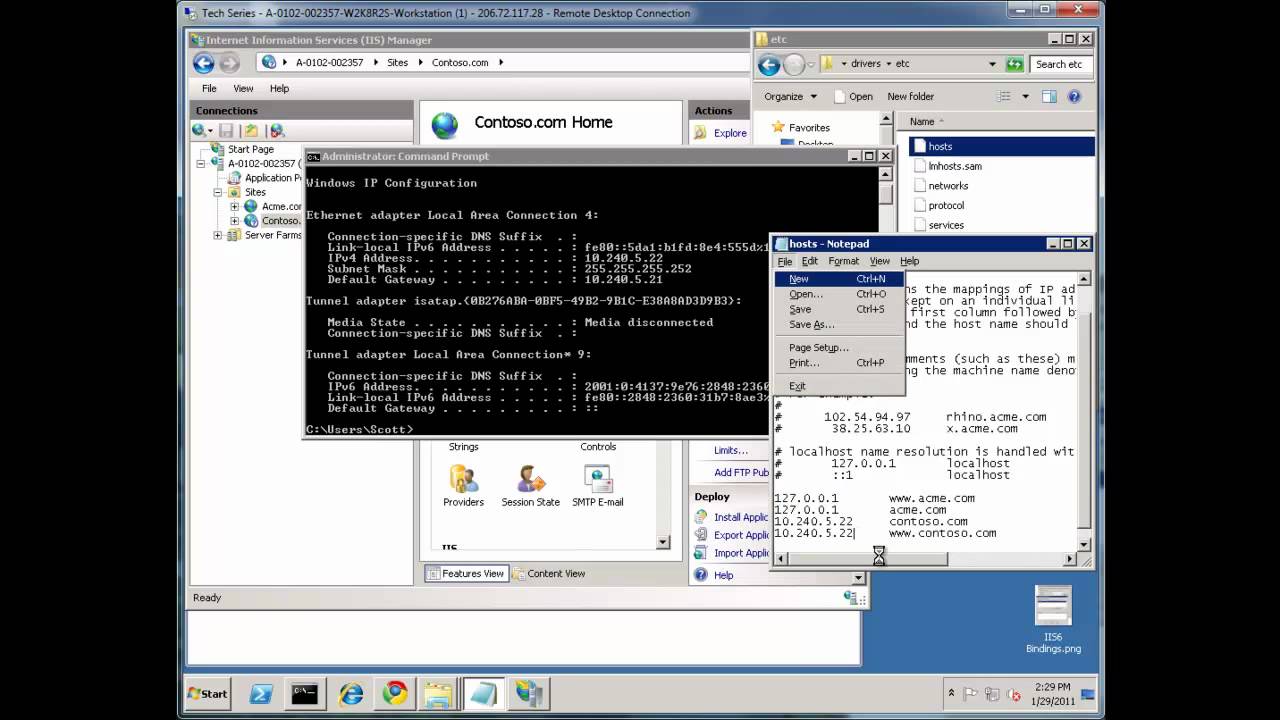
Task: Click the Install Application icon under Deploy
Action: point(701,517)
